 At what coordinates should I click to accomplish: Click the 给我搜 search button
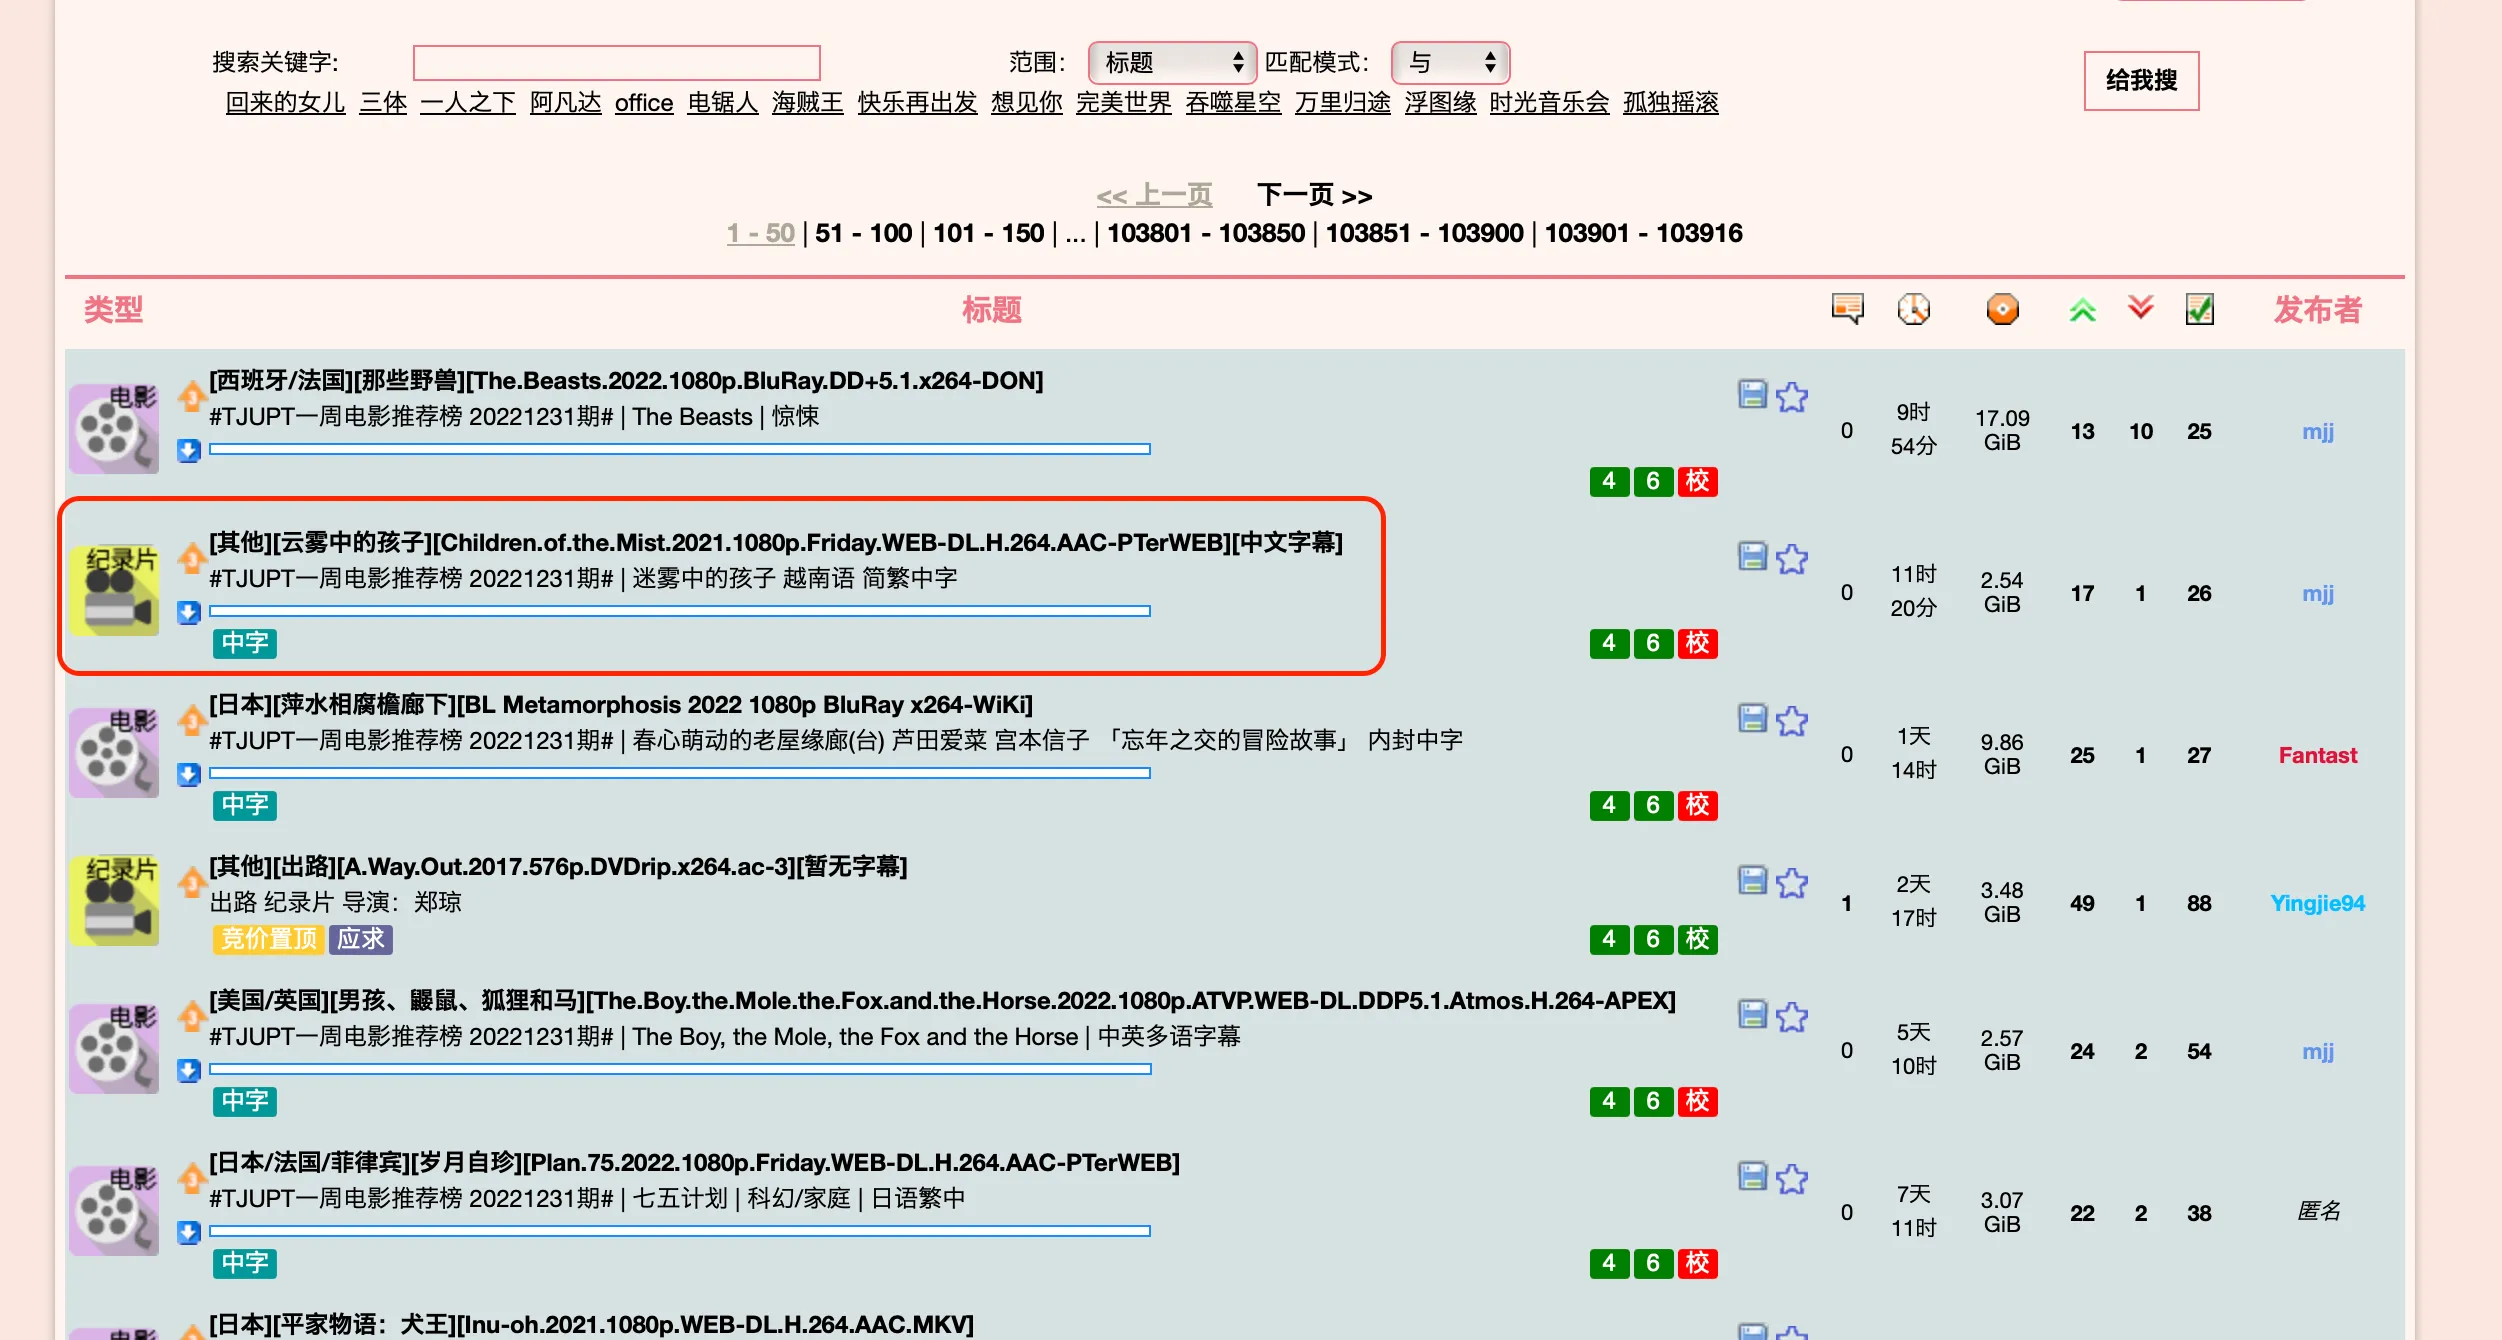2141,80
